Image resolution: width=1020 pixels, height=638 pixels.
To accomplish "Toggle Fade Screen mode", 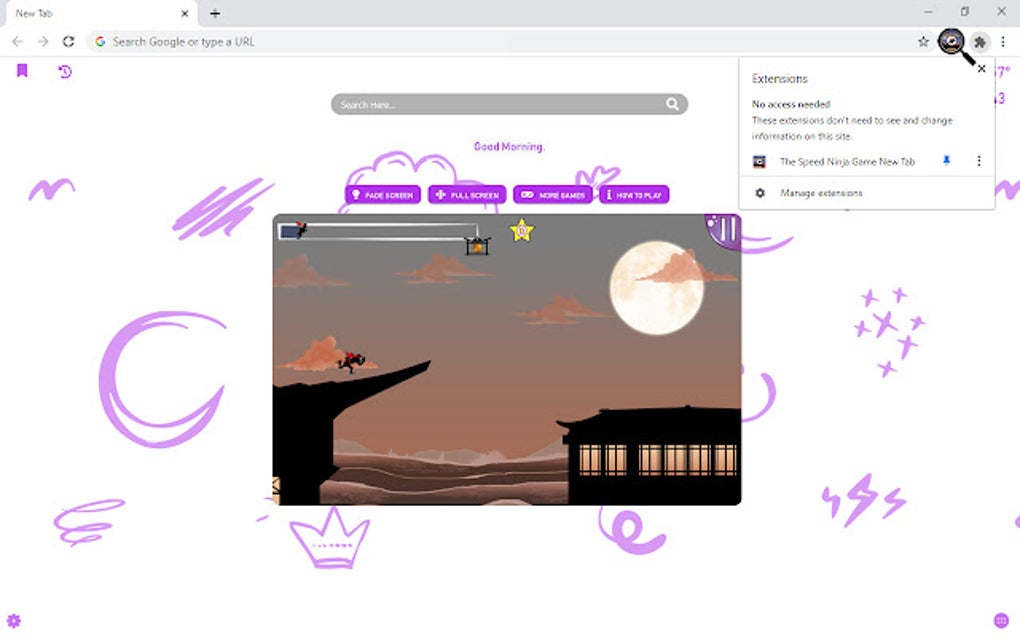I will point(383,194).
